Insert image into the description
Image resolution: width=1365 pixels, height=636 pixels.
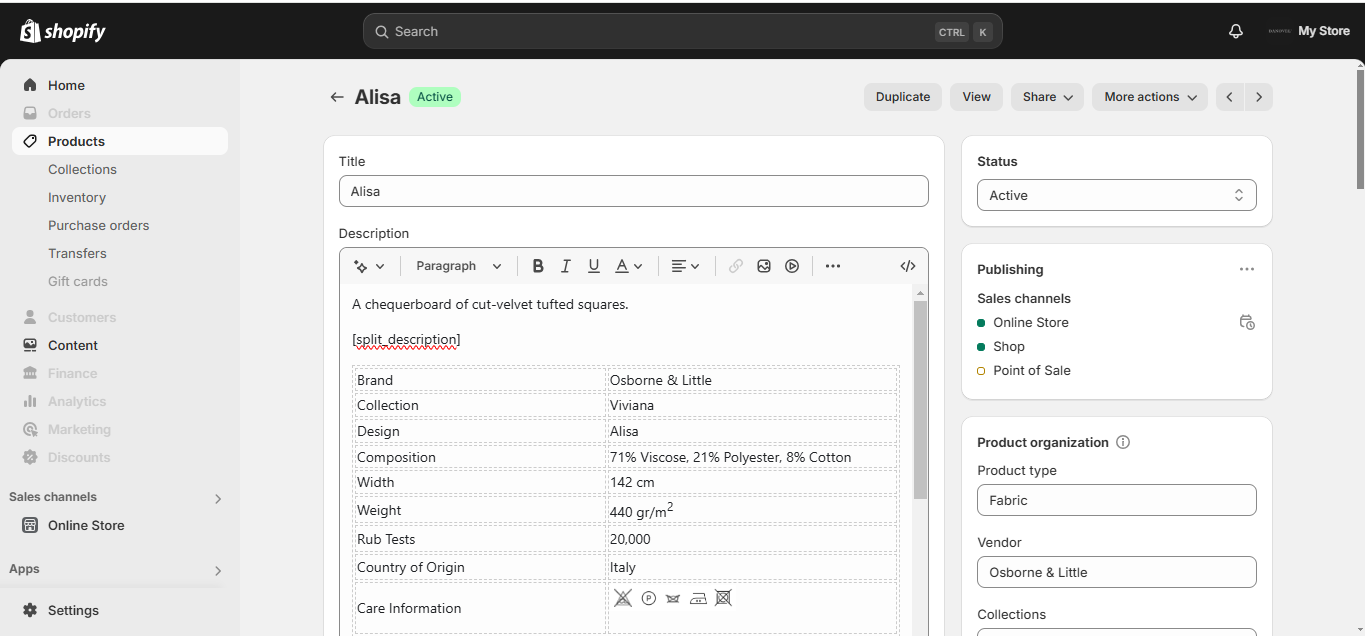pyautogui.click(x=764, y=266)
